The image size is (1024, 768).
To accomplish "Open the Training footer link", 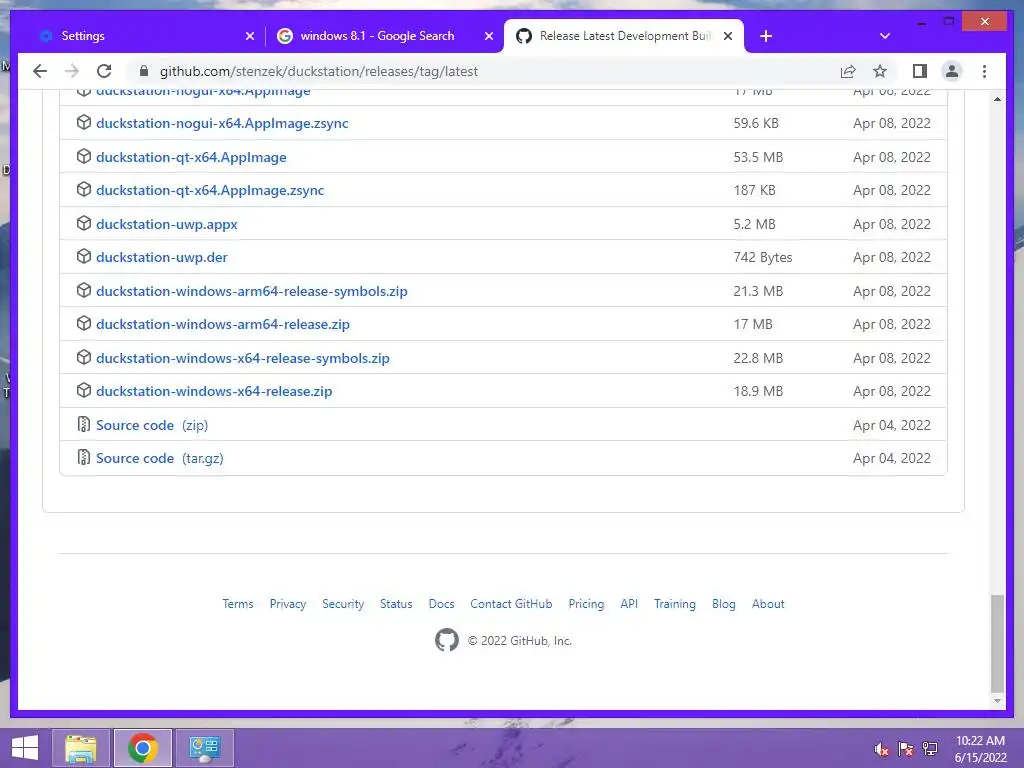I will point(675,604).
